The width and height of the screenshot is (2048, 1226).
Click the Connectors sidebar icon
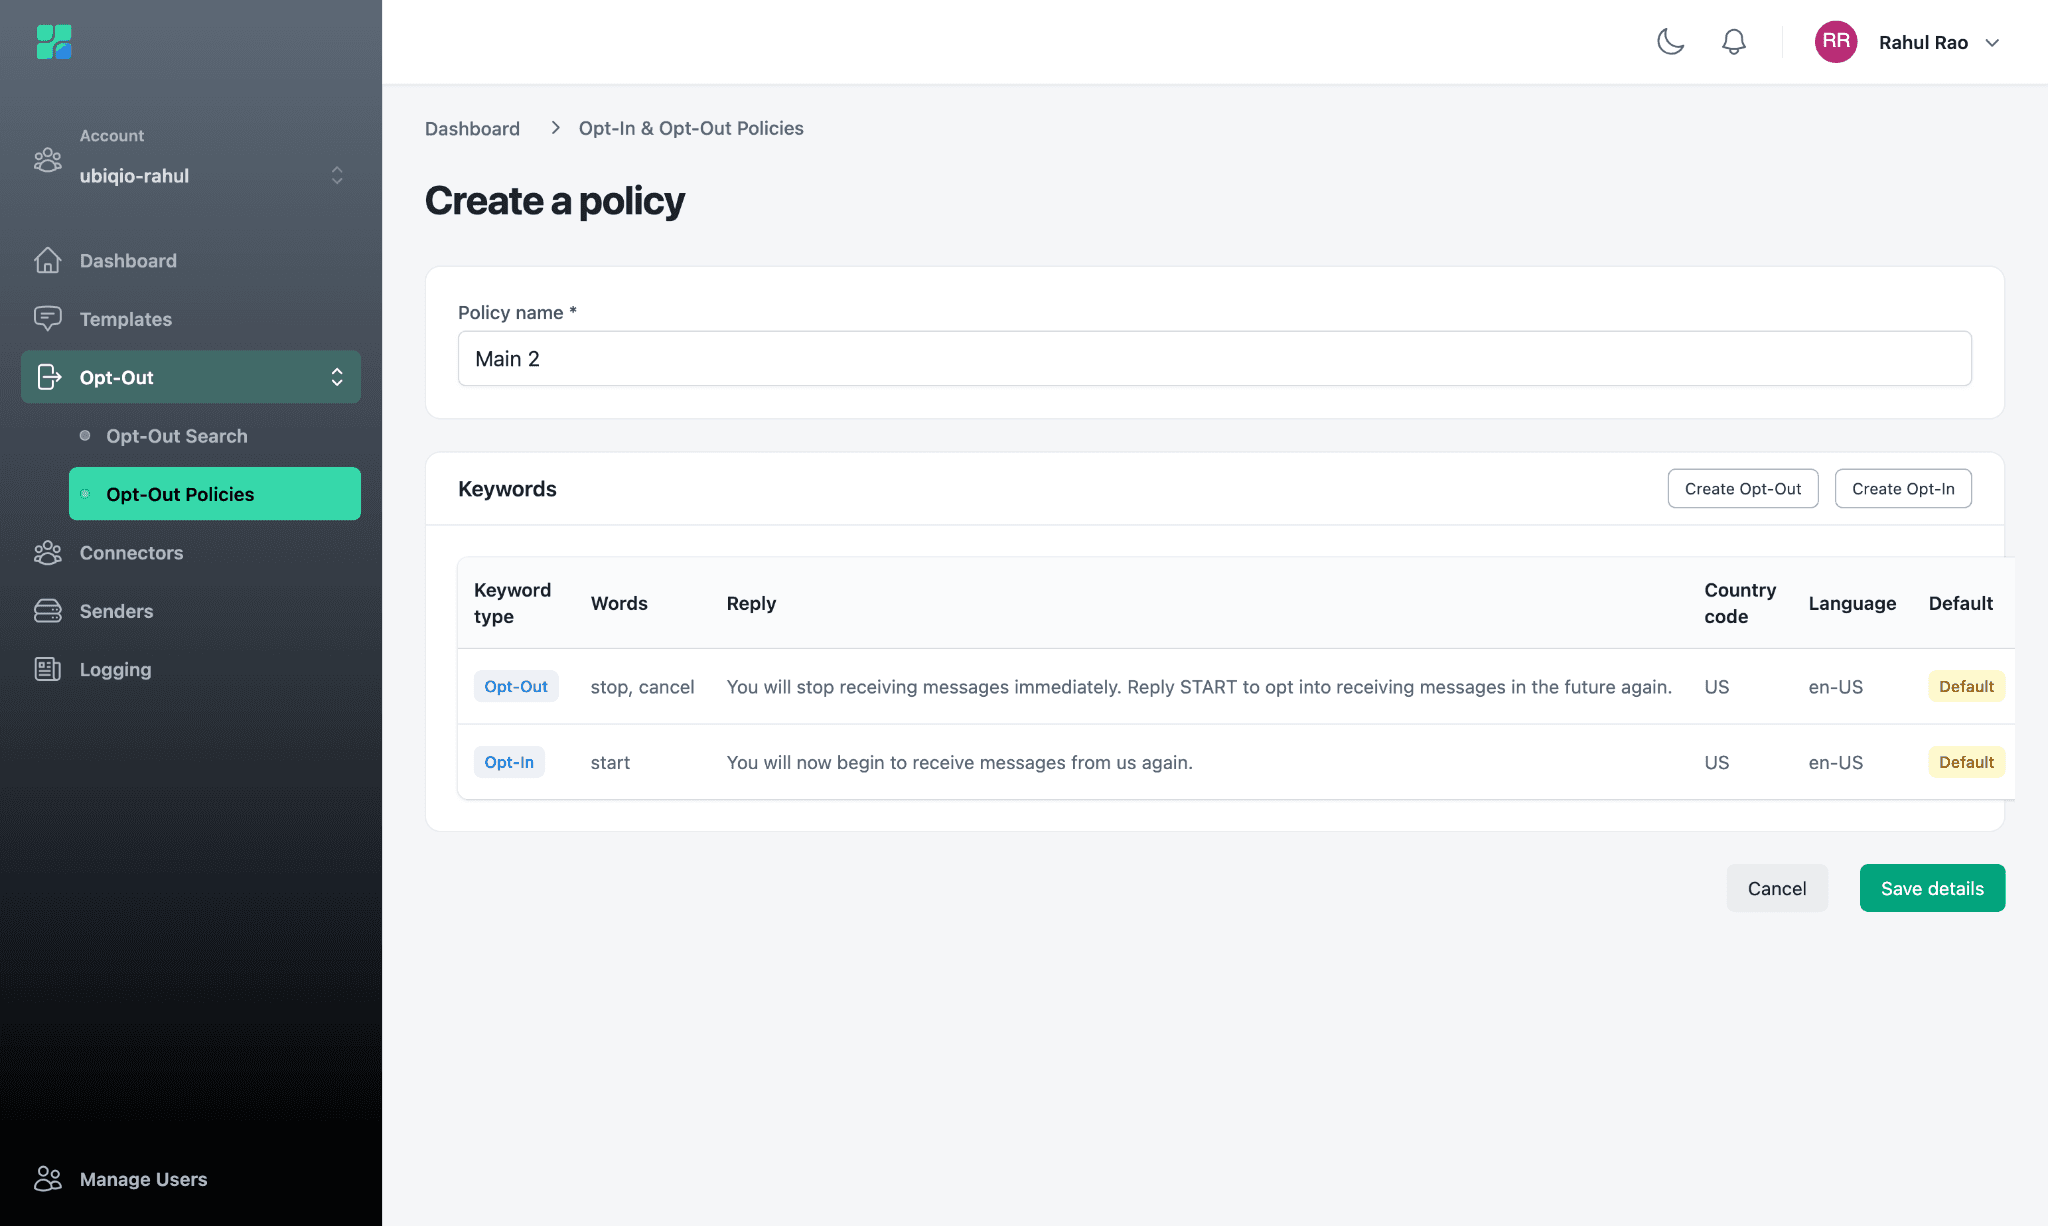point(47,553)
